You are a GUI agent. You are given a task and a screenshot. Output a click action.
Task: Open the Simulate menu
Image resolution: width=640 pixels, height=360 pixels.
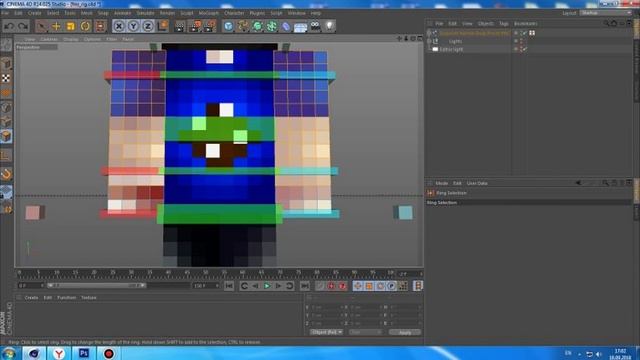(145, 13)
